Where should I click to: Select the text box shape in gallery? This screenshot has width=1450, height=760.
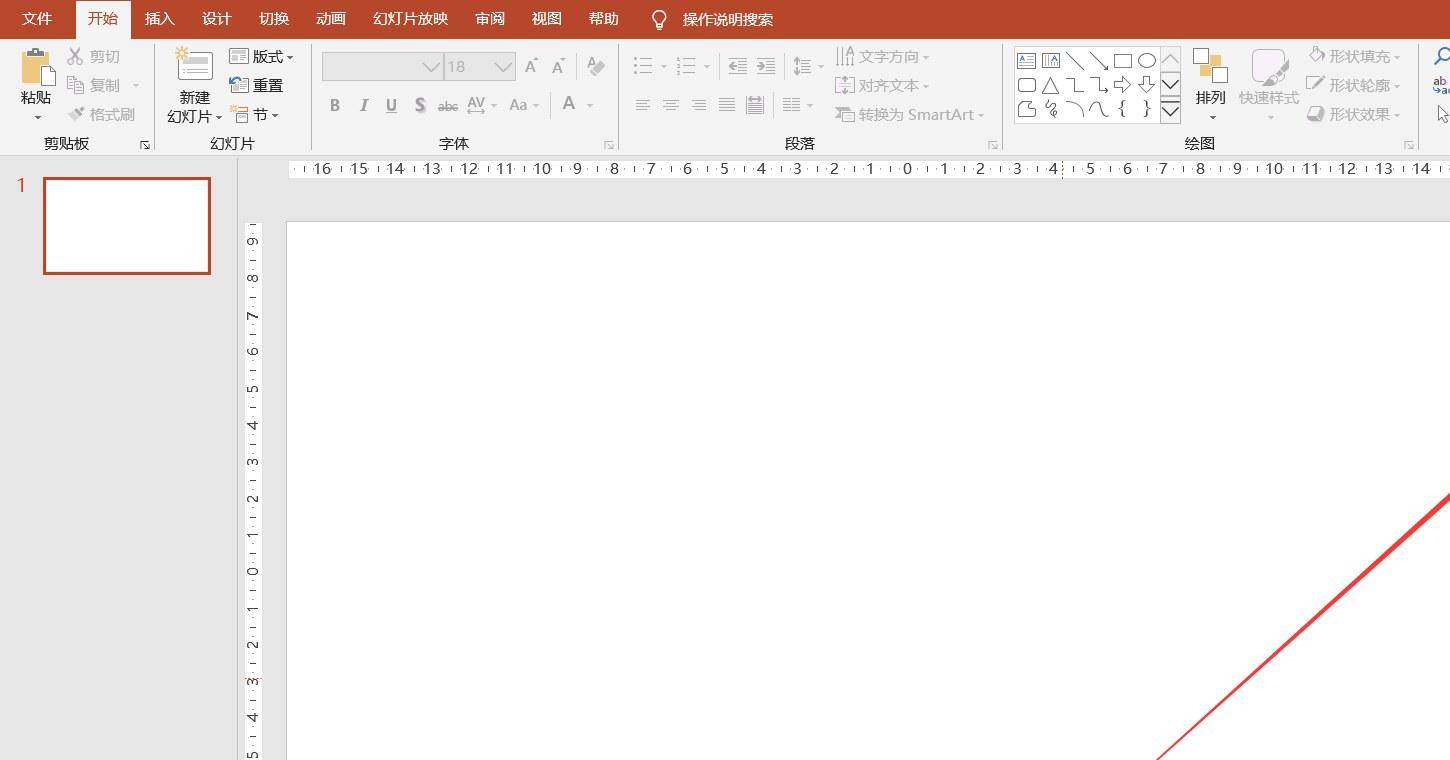click(x=1026, y=61)
